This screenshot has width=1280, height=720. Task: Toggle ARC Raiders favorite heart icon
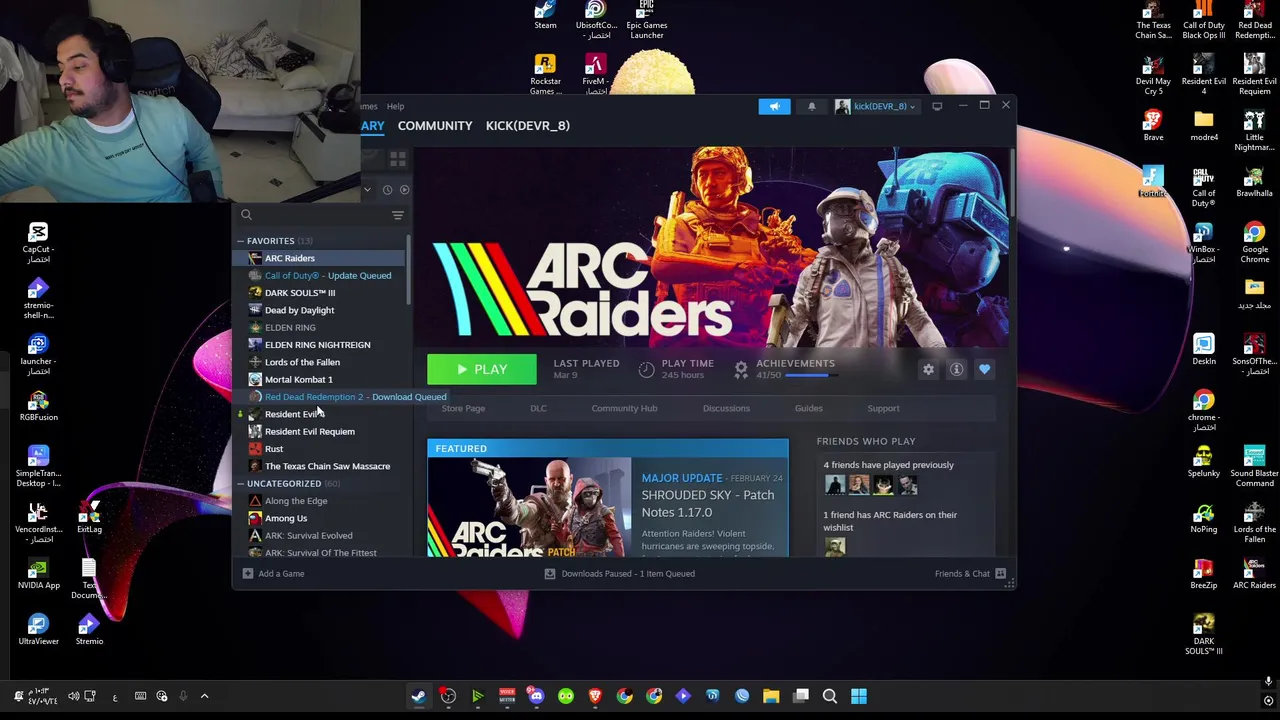point(984,370)
